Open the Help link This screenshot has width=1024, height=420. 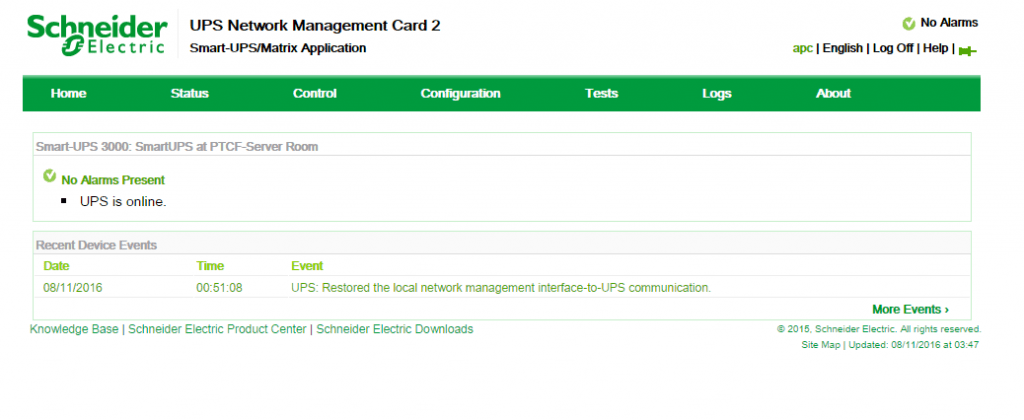[935, 48]
